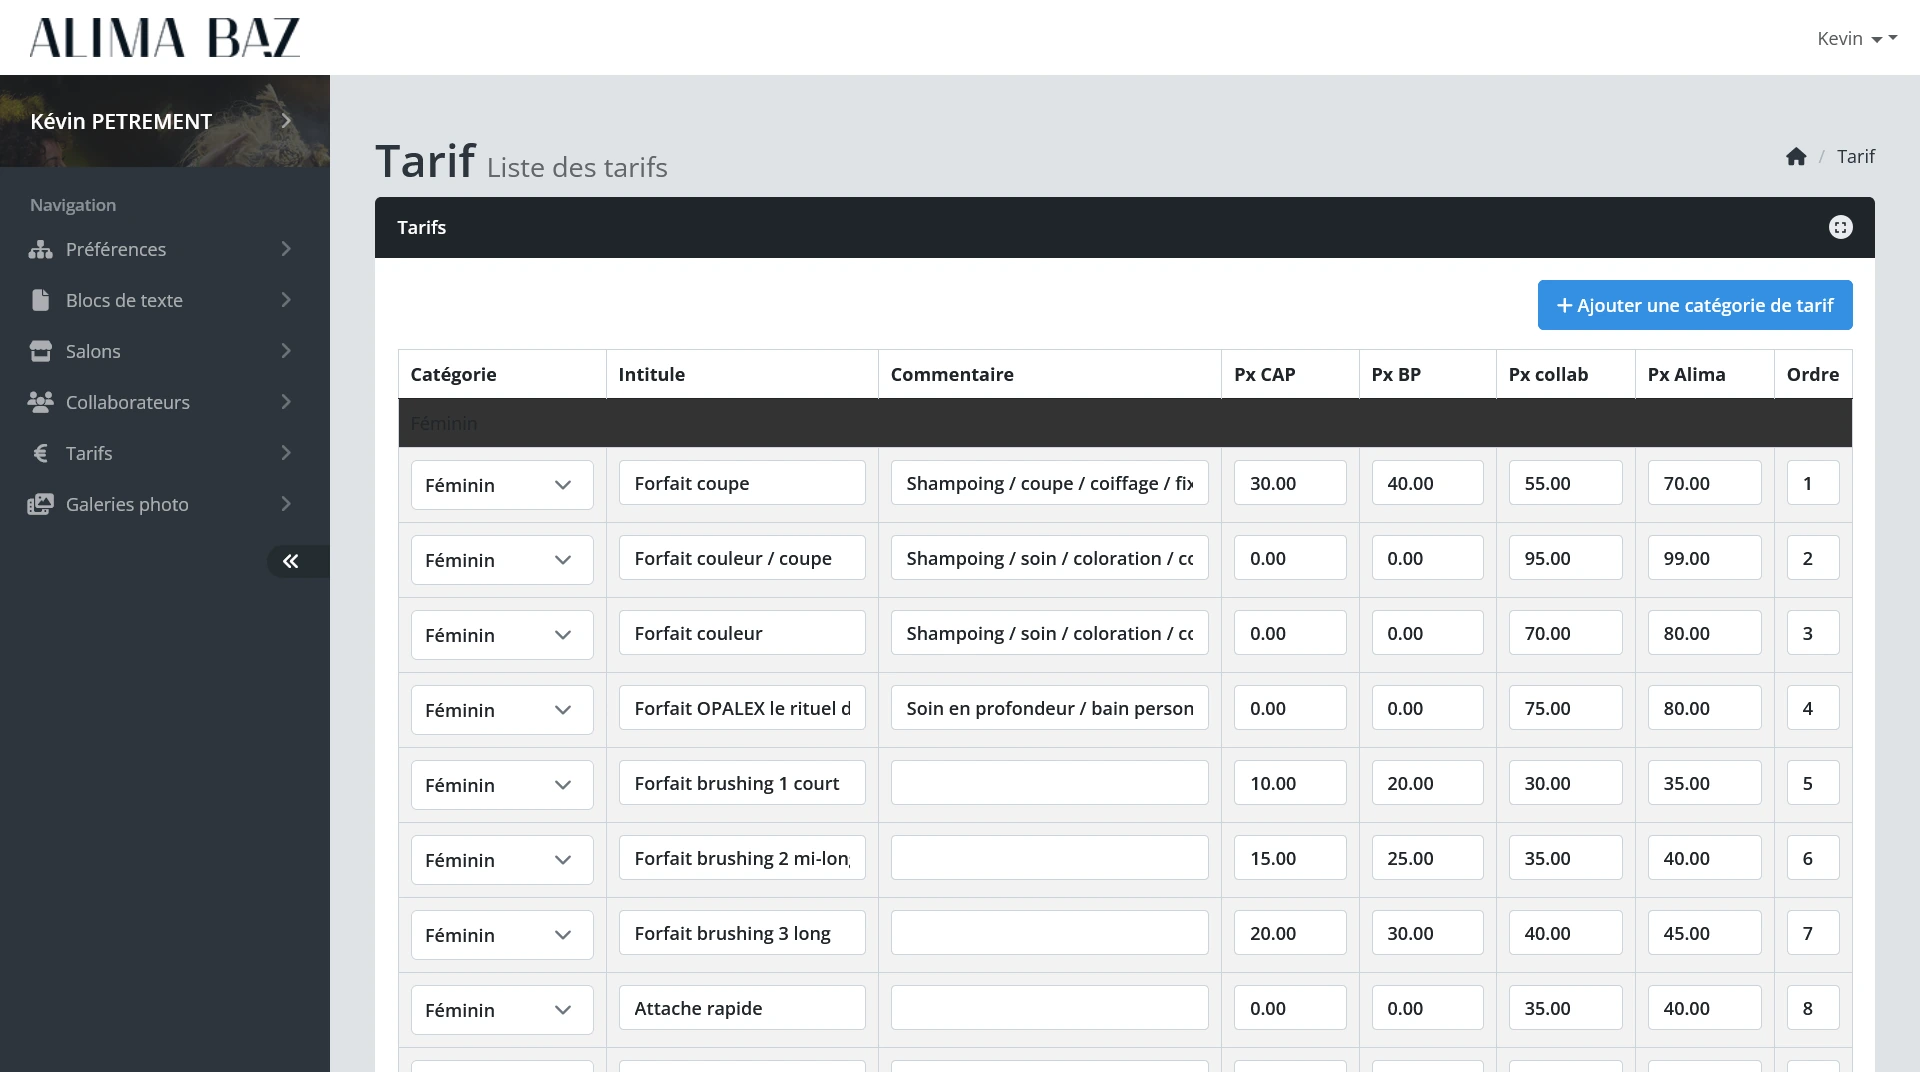Click the home icon in the breadcrumb
Image resolution: width=1920 pixels, height=1072 pixels.
pyautogui.click(x=1796, y=157)
